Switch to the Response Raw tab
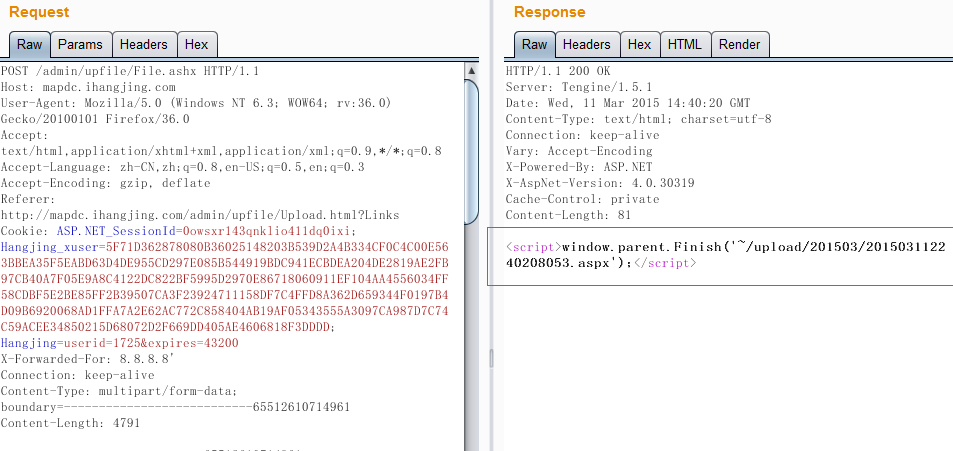The width and height of the screenshot is (953, 451). coord(535,45)
